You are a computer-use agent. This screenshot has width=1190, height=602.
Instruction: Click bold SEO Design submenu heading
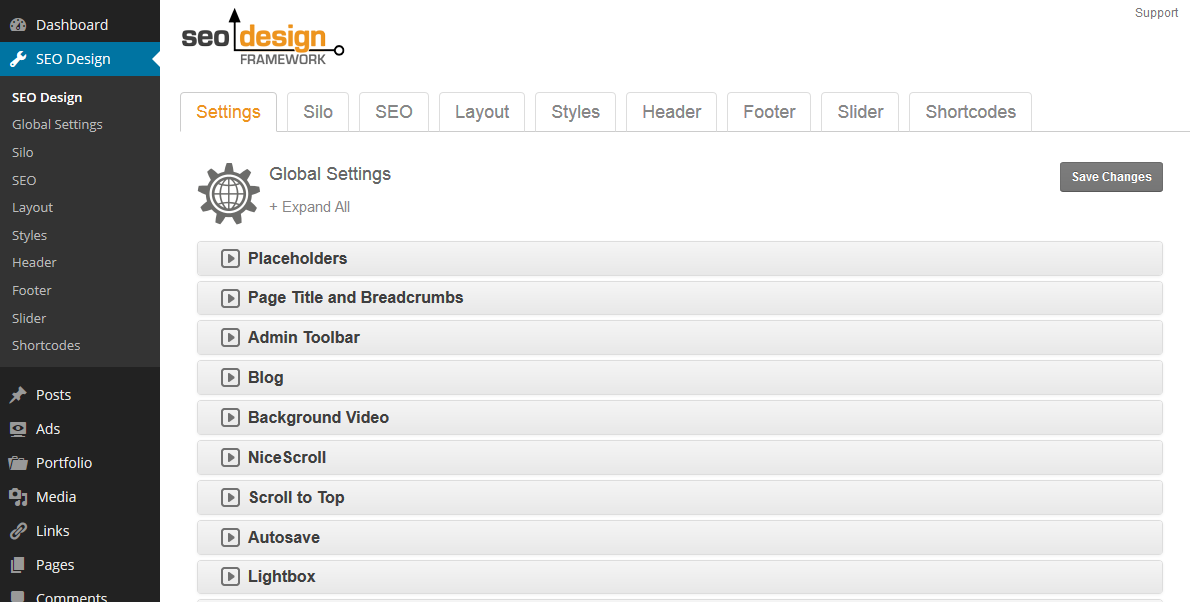pos(47,97)
